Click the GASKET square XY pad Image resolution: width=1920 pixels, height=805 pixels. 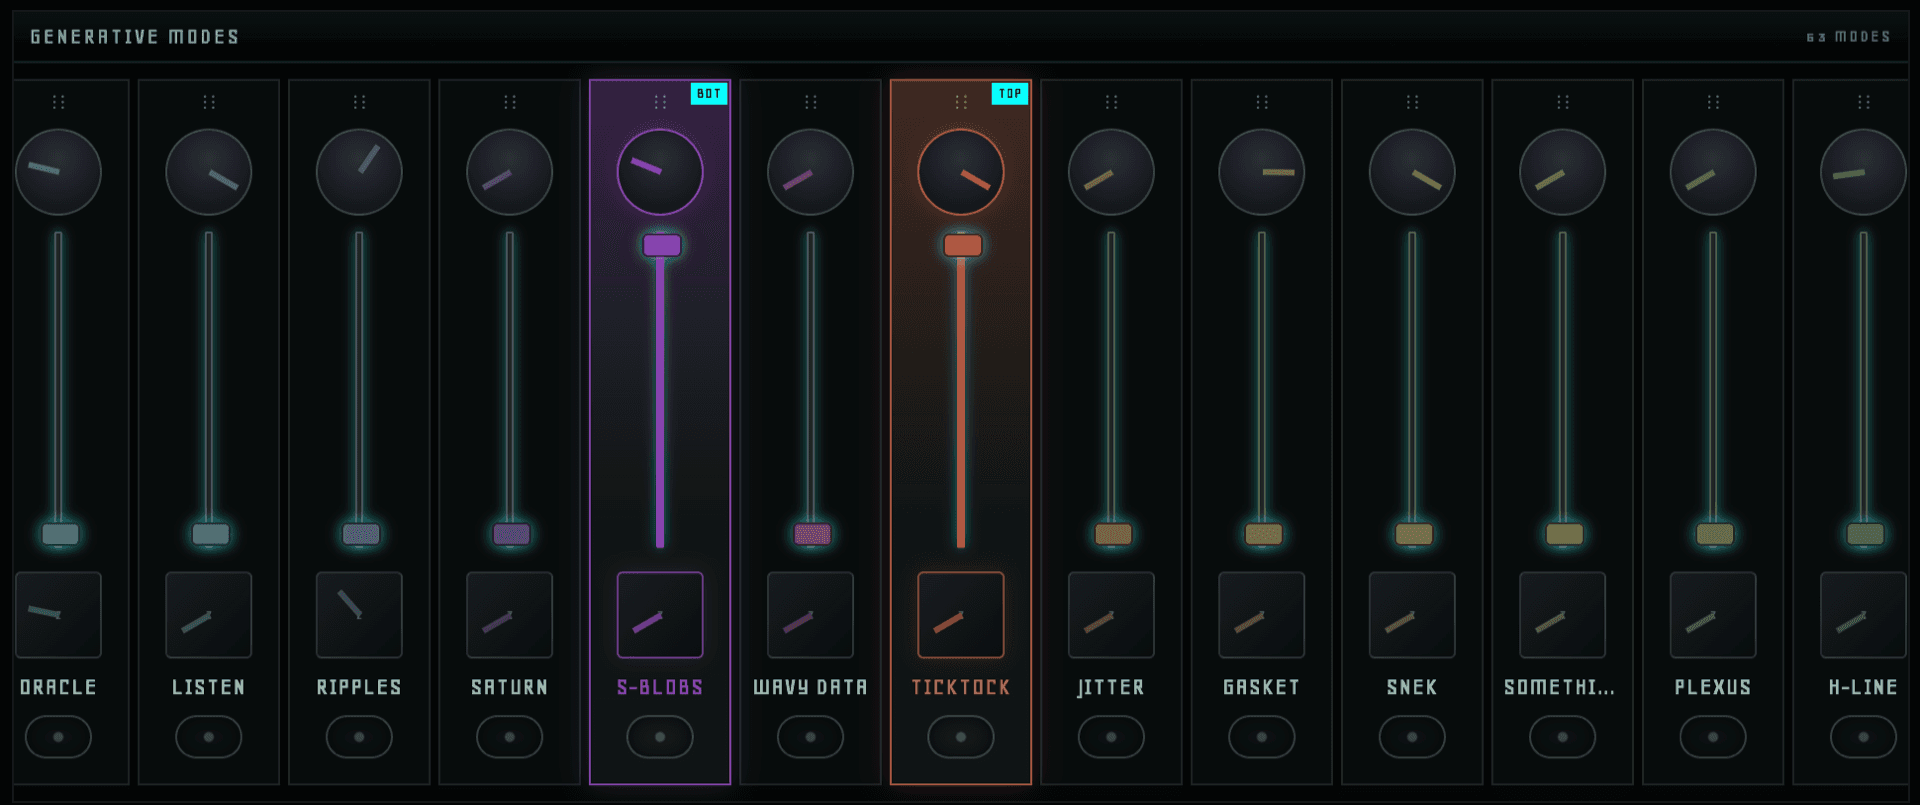[x=1262, y=615]
